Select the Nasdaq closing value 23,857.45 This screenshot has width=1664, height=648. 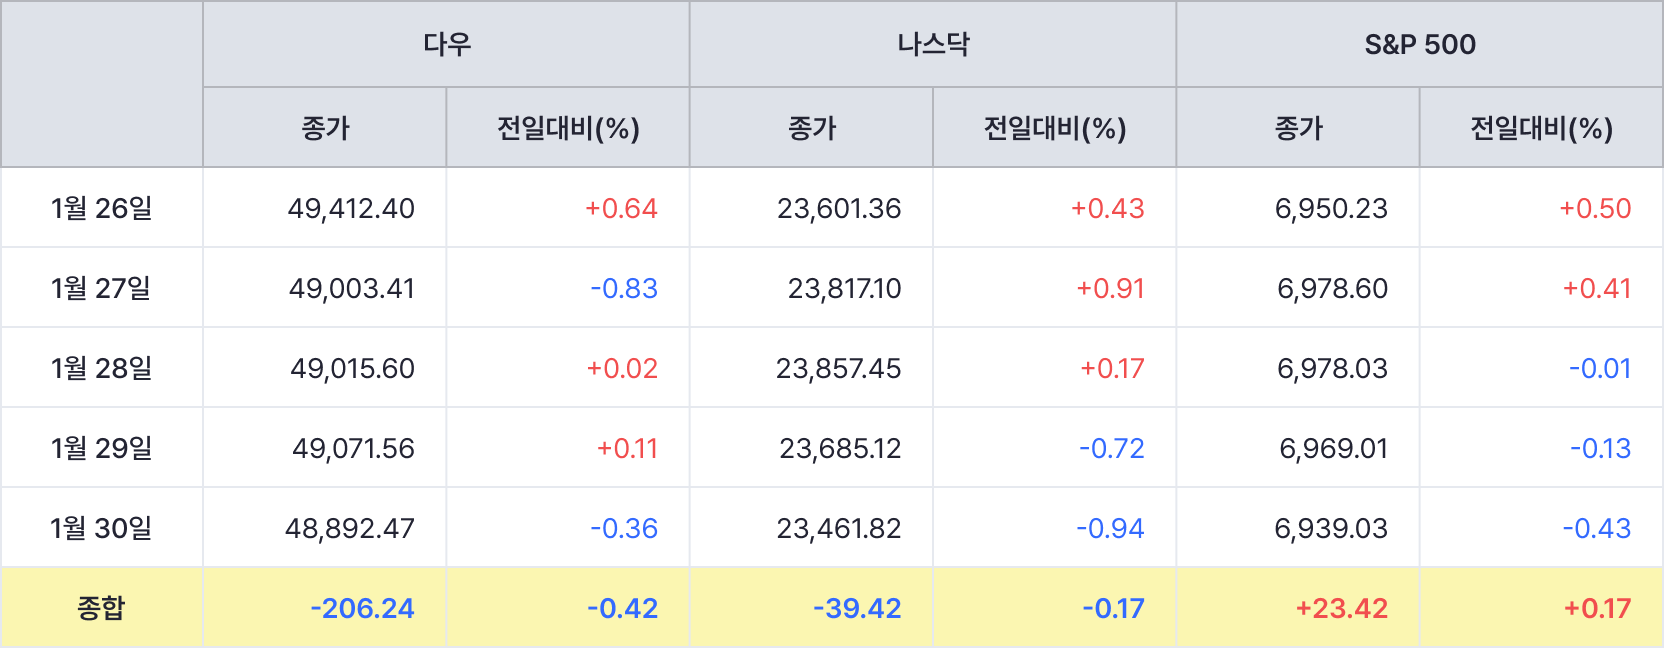click(x=838, y=368)
